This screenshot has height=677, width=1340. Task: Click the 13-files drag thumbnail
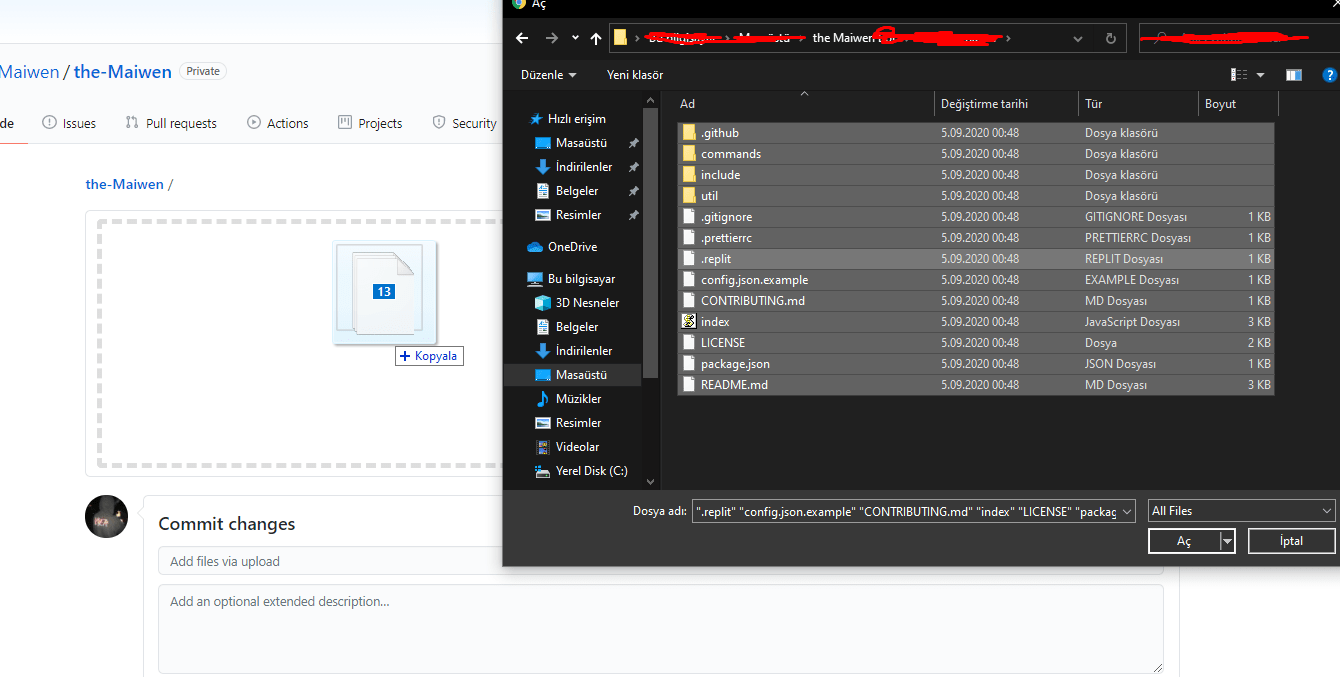pos(384,292)
